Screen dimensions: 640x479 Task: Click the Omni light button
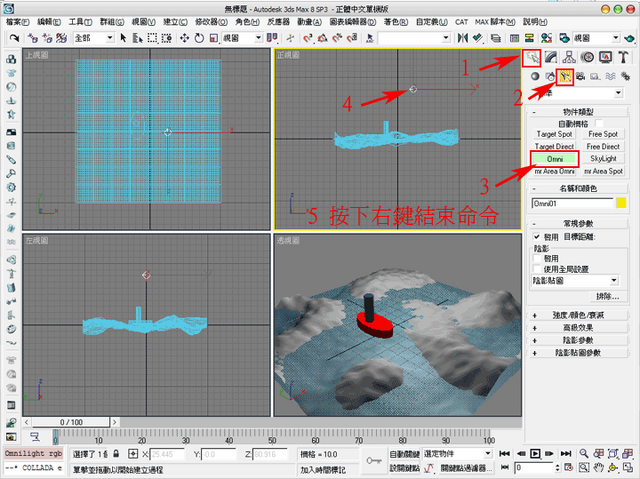coord(555,159)
